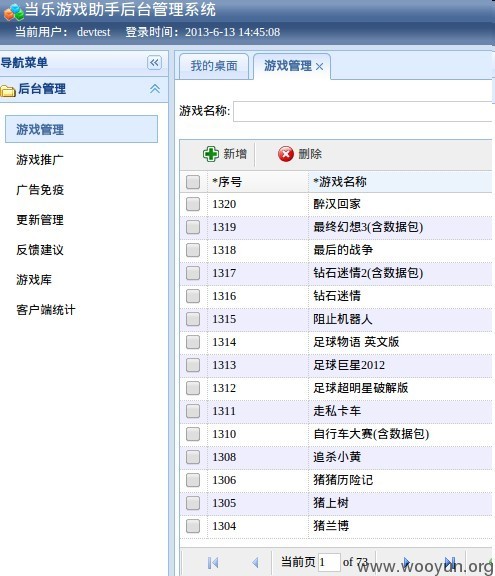Check the row 1304 猪兰博 checkbox
The height and width of the screenshot is (576, 495).
click(193, 526)
